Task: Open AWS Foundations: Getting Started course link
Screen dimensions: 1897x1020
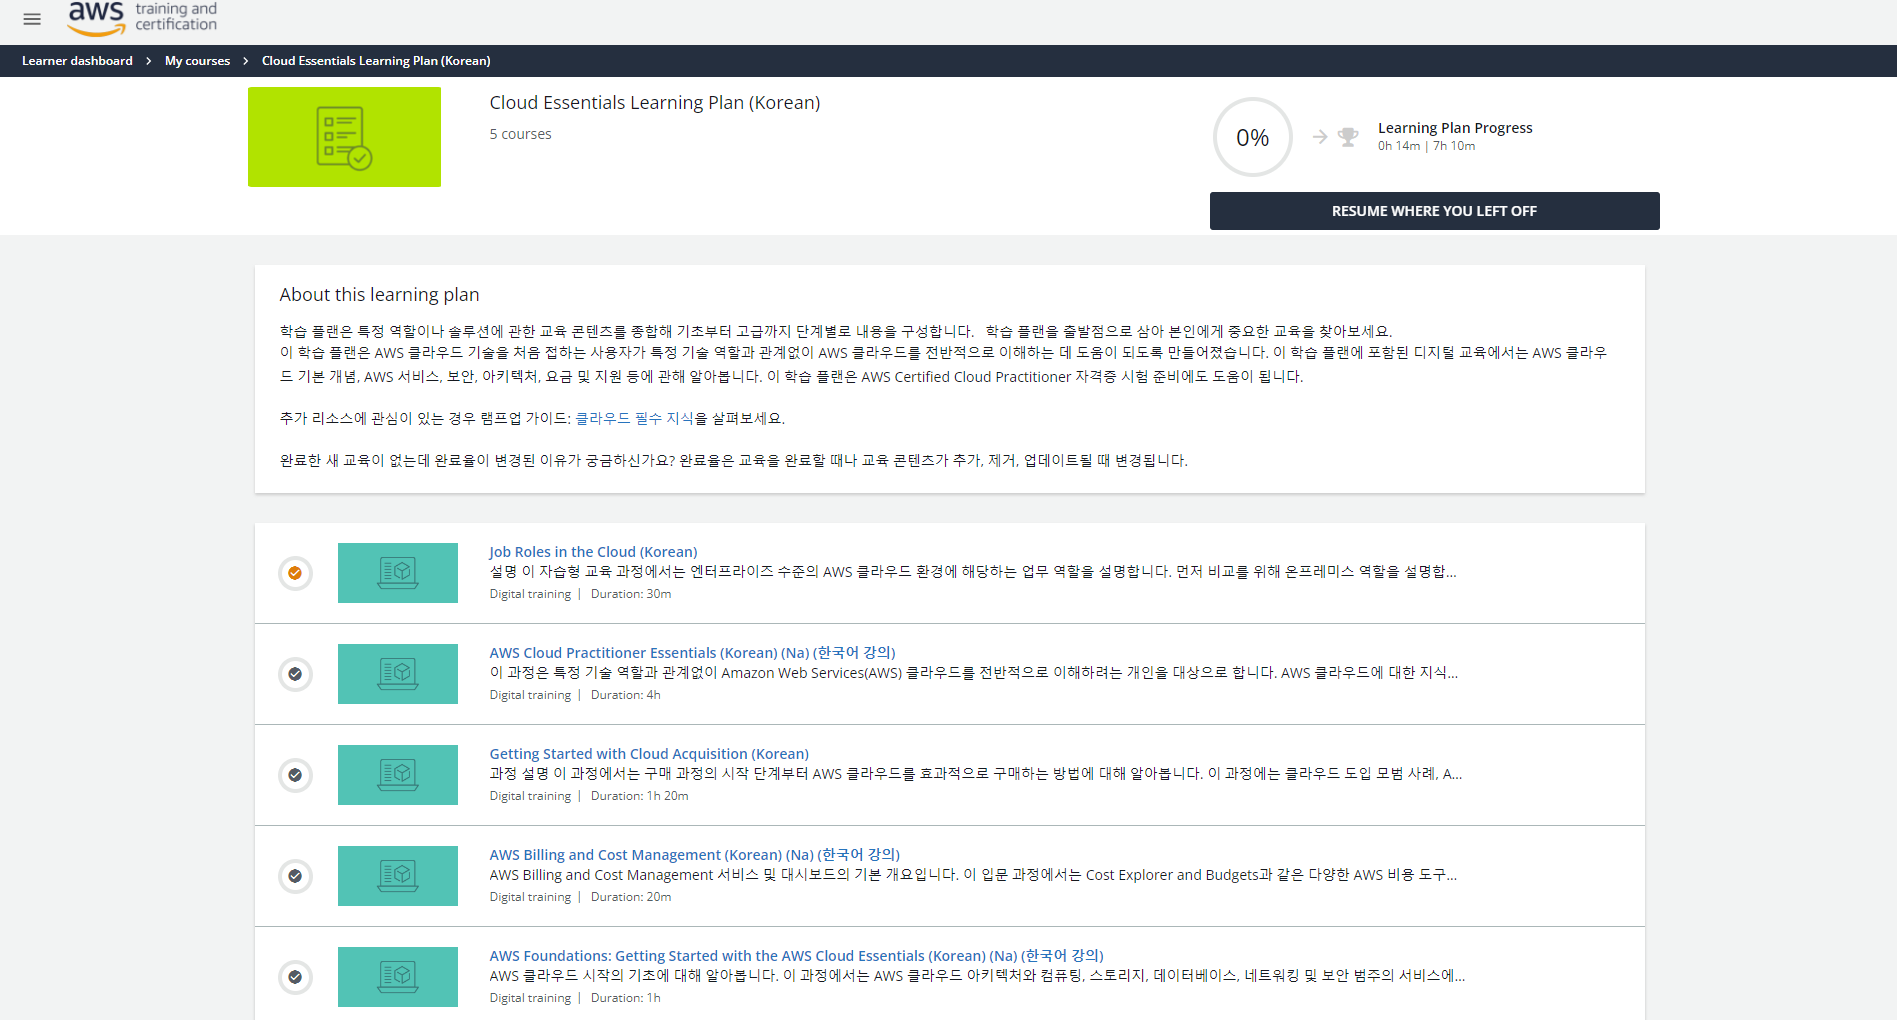Action: tap(796, 956)
